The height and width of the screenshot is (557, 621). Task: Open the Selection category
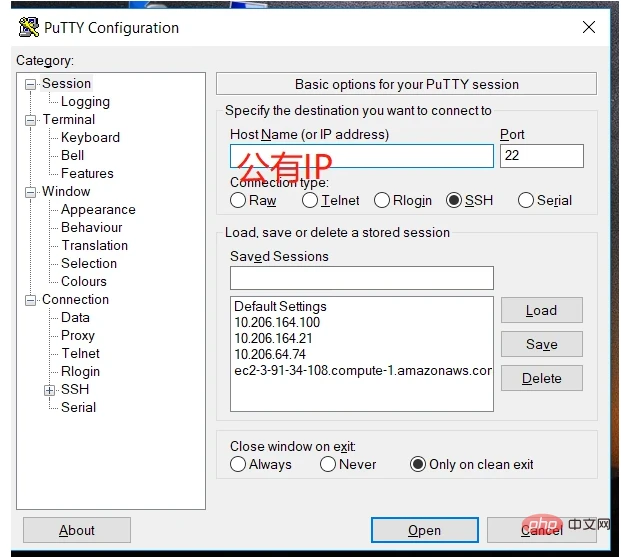coord(89,263)
